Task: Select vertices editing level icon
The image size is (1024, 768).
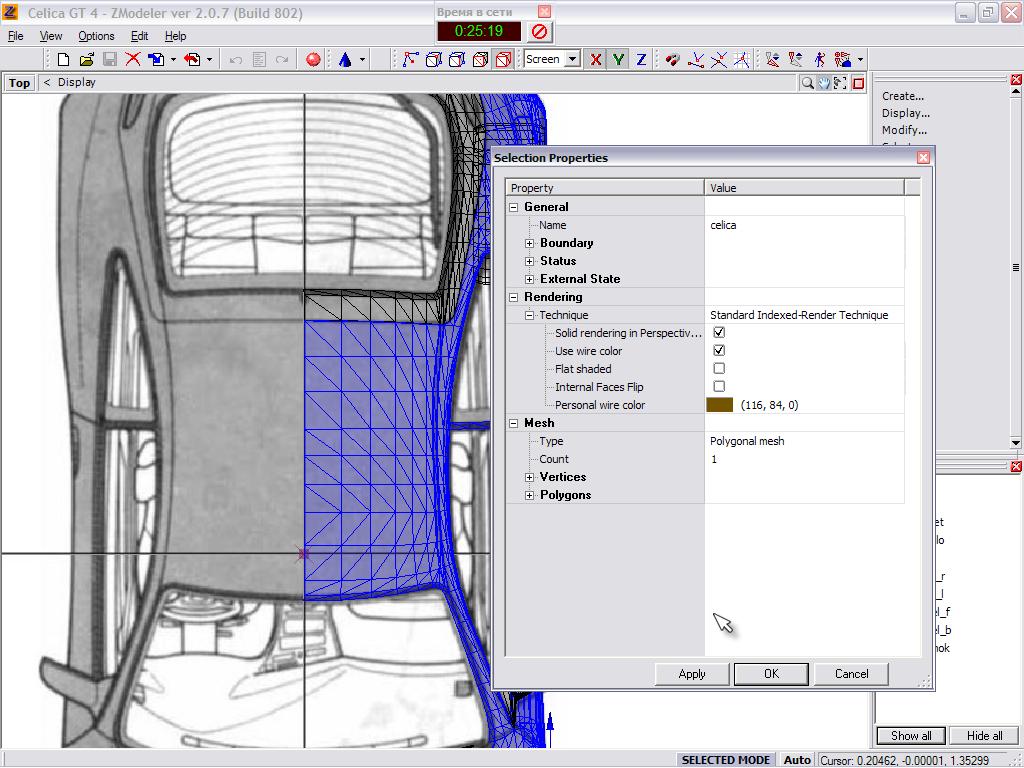Action: click(x=410, y=60)
